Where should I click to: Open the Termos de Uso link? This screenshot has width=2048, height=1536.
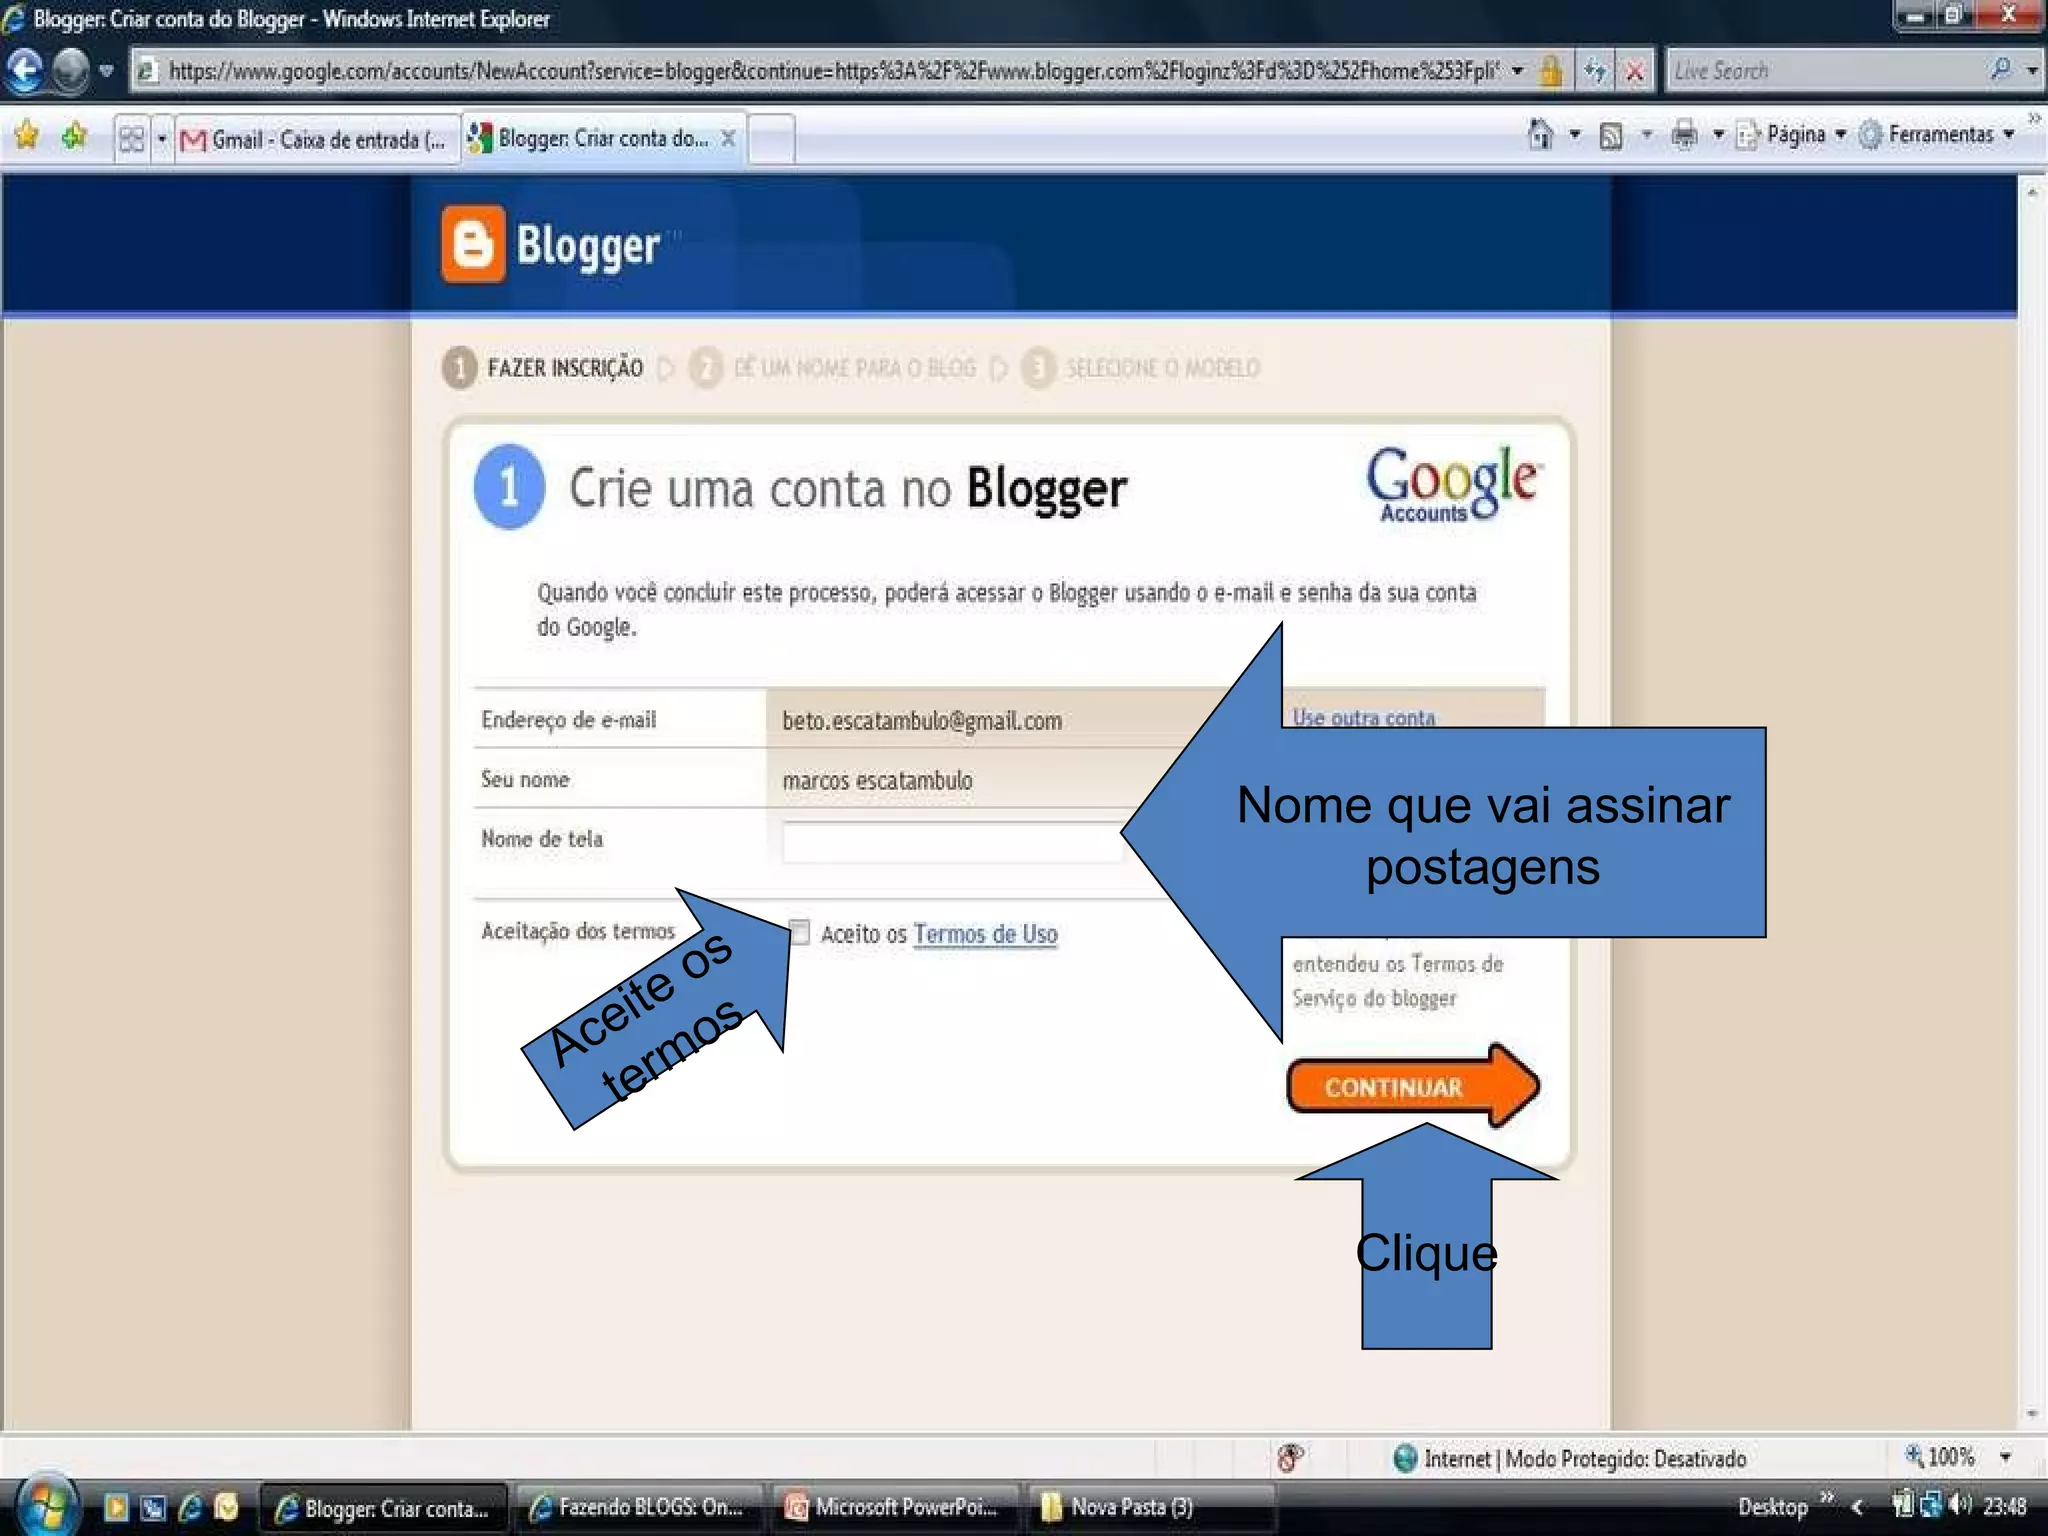(985, 934)
